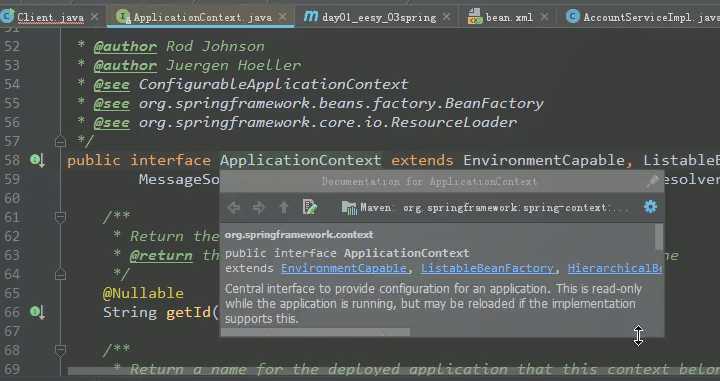Click the ApplicationContext.java tab file icon
720x381 pixels.
(x=122, y=17)
